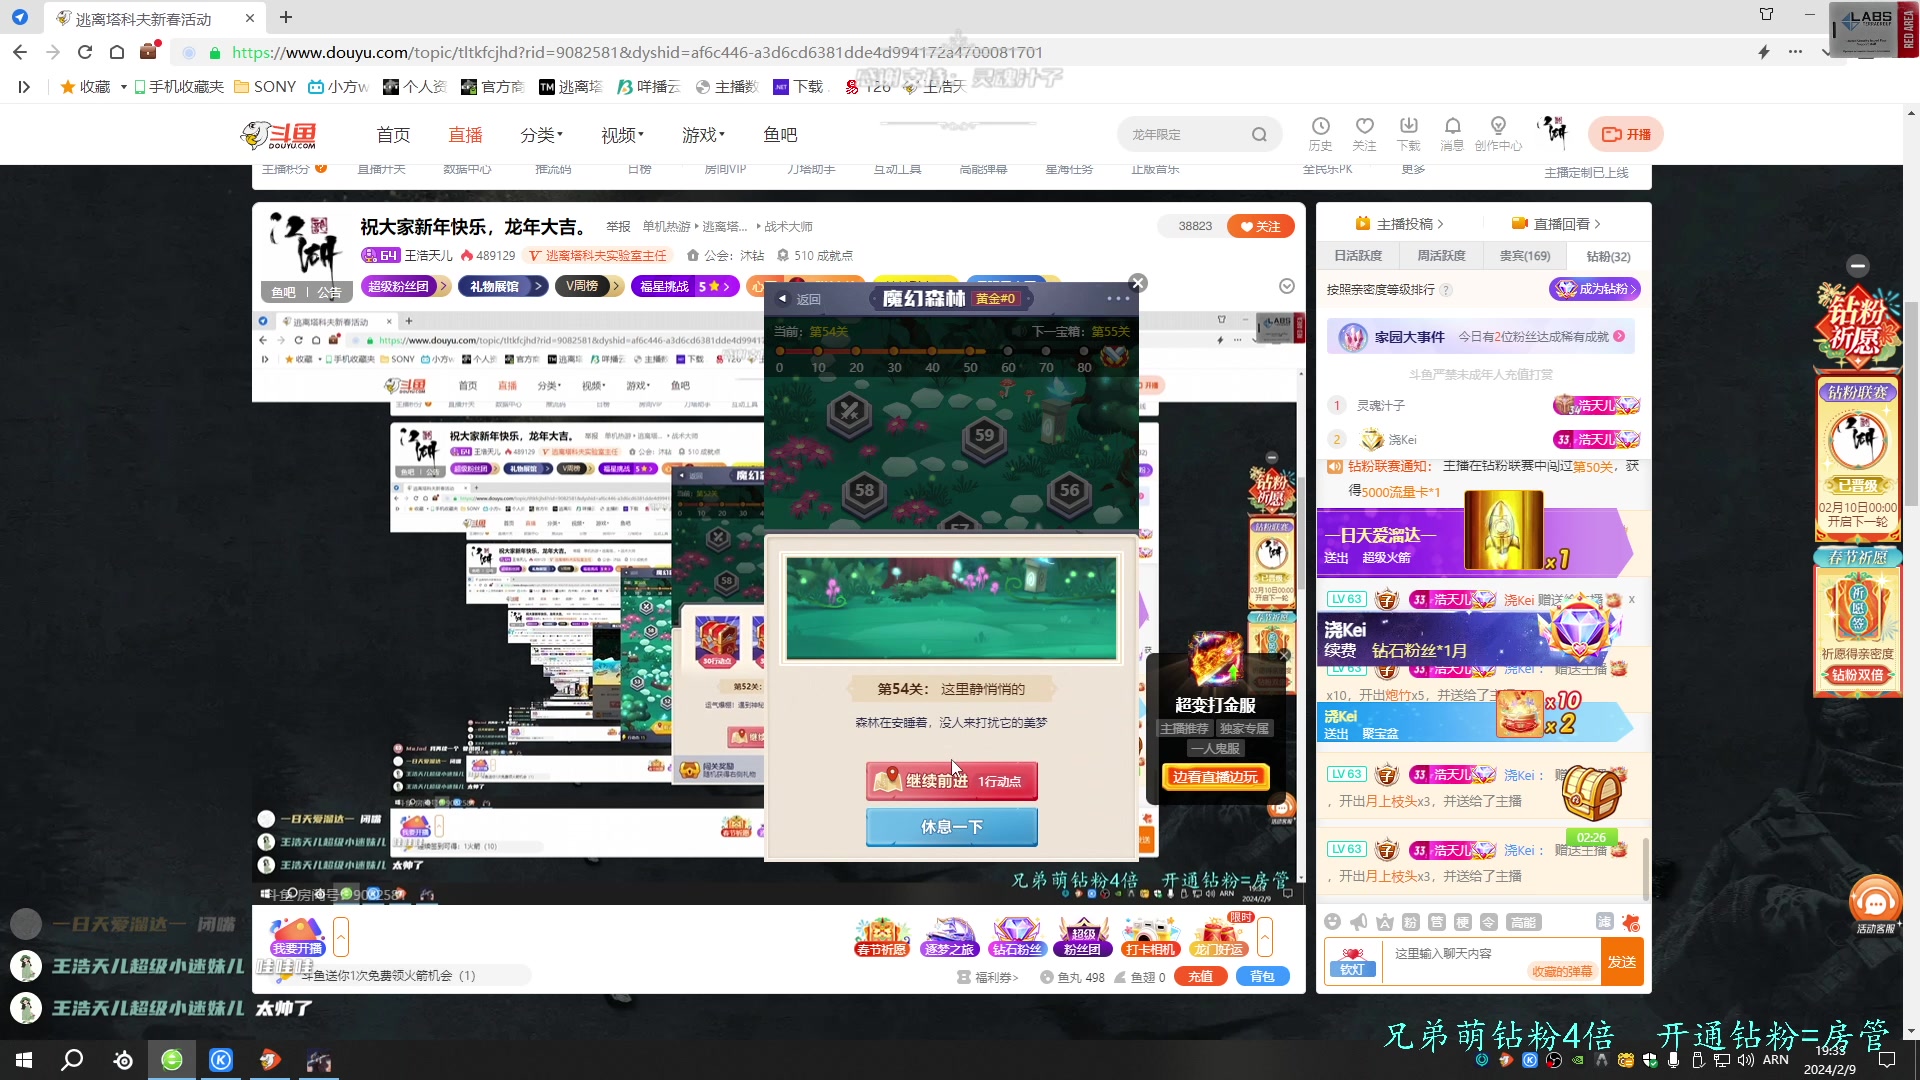The width and height of the screenshot is (1920, 1080).
Task: Collapse the right side widget with minus button
Action: (1858, 266)
